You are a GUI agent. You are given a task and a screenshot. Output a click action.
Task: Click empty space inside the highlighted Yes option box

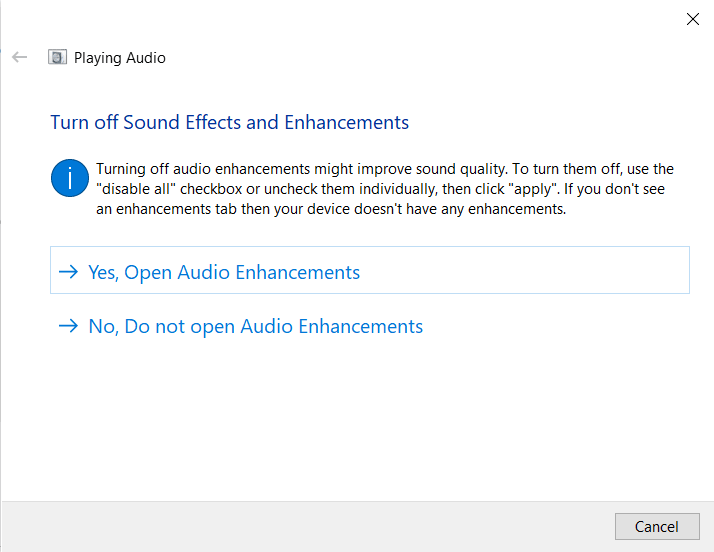click(x=550, y=271)
